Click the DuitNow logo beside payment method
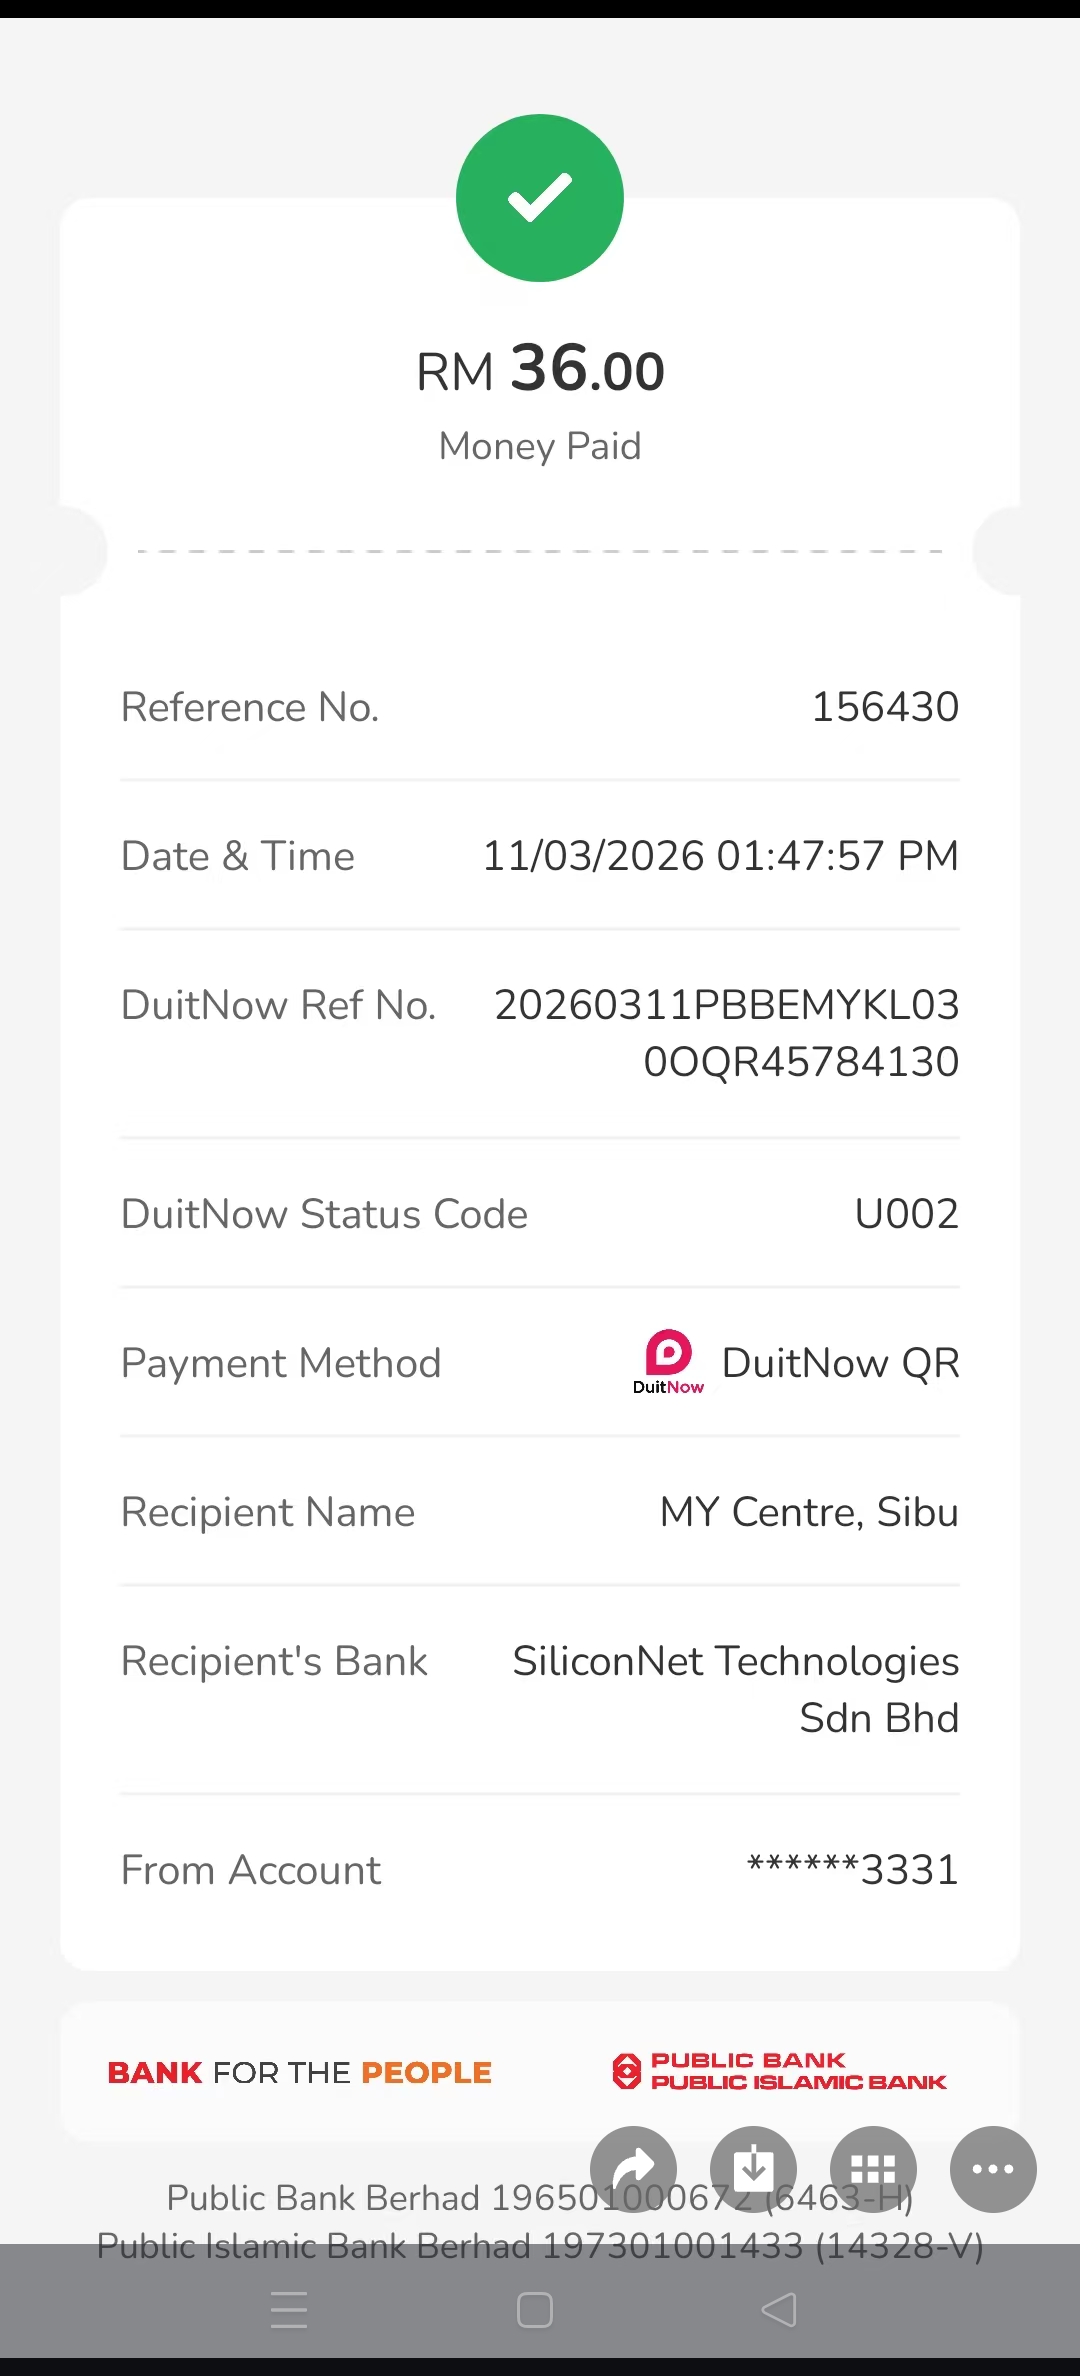The width and height of the screenshot is (1080, 2376). [x=668, y=1362]
